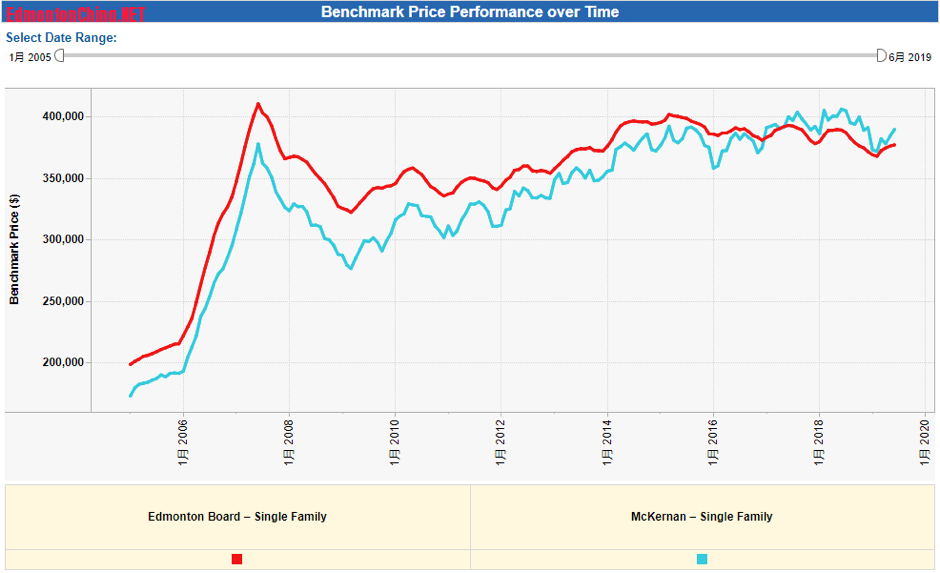The width and height of the screenshot is (940, 573).
Task: Click the 300,000 y-axis label
Action: click(x=63, y=239)
